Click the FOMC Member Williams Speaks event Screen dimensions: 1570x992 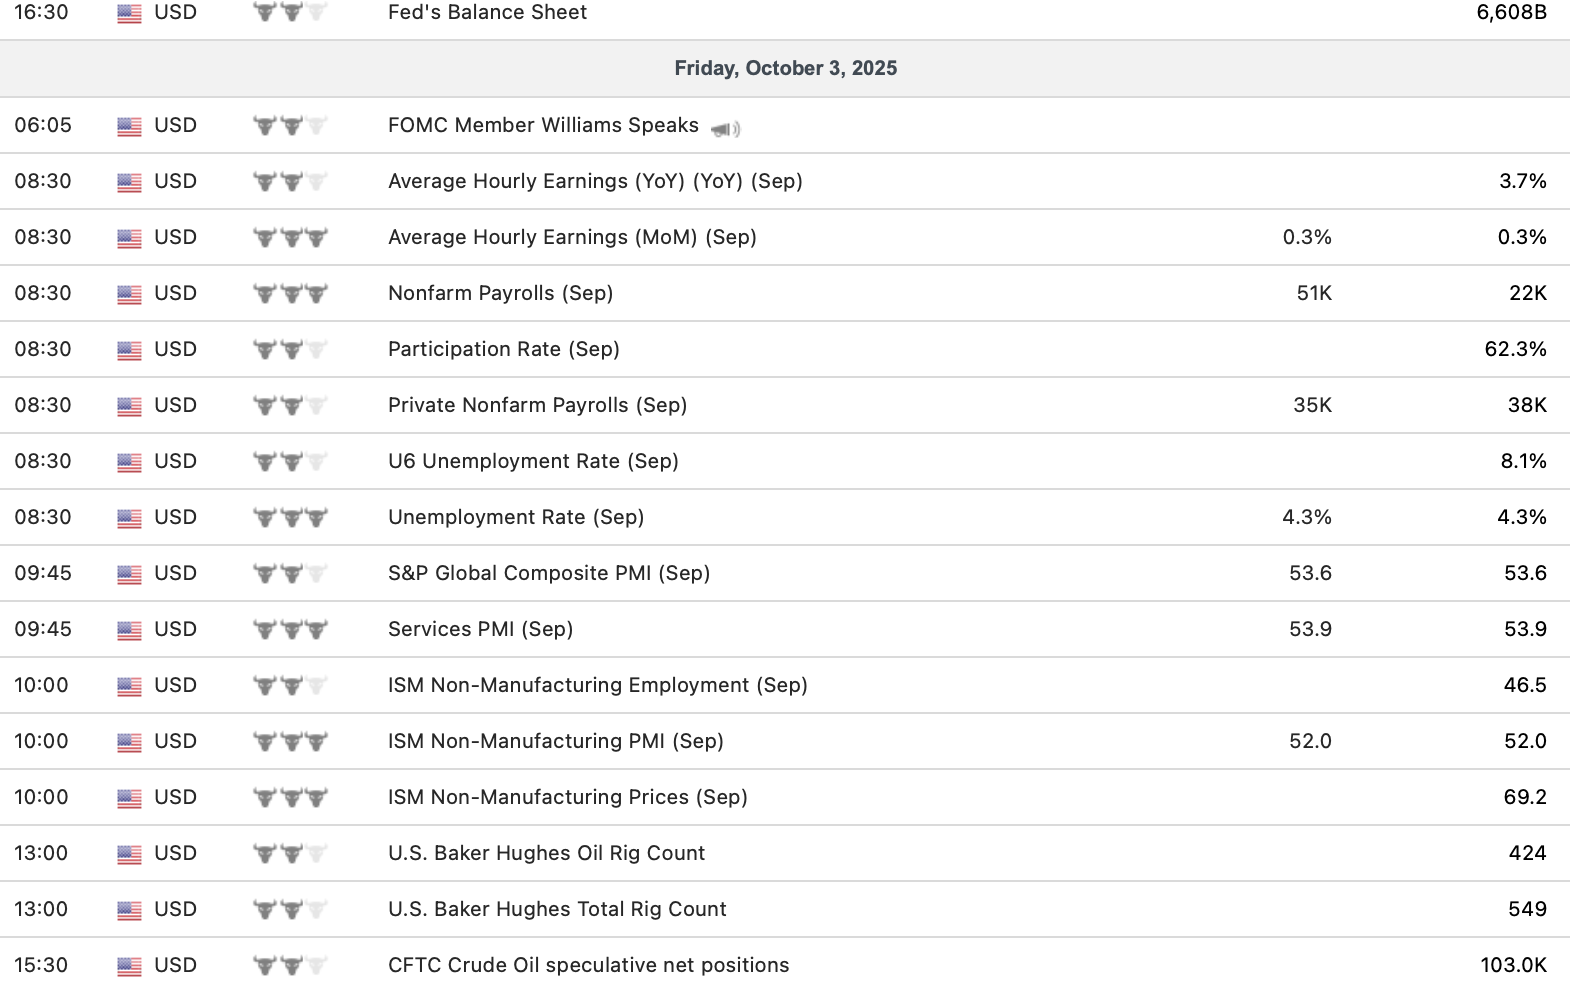tap(543, 125)
